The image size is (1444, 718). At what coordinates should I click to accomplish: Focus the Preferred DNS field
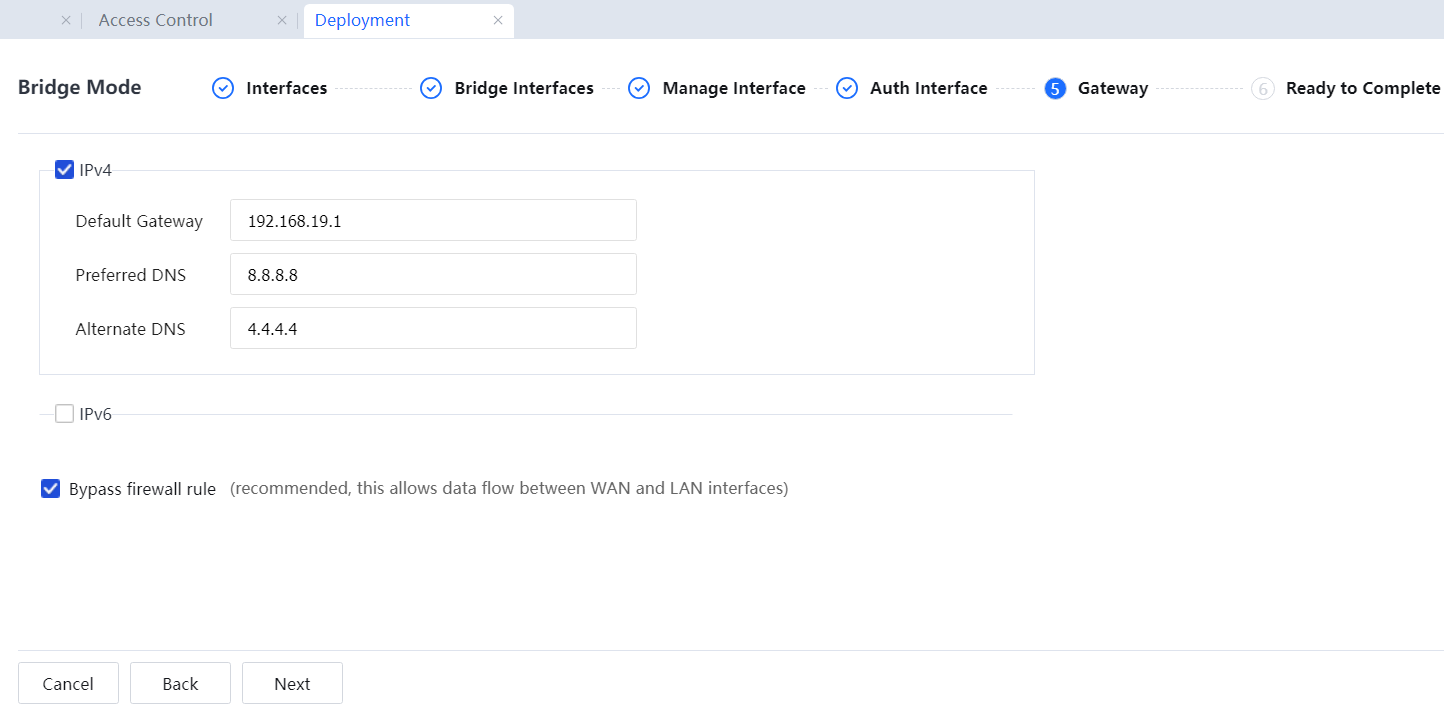click(x=433, y=274)
